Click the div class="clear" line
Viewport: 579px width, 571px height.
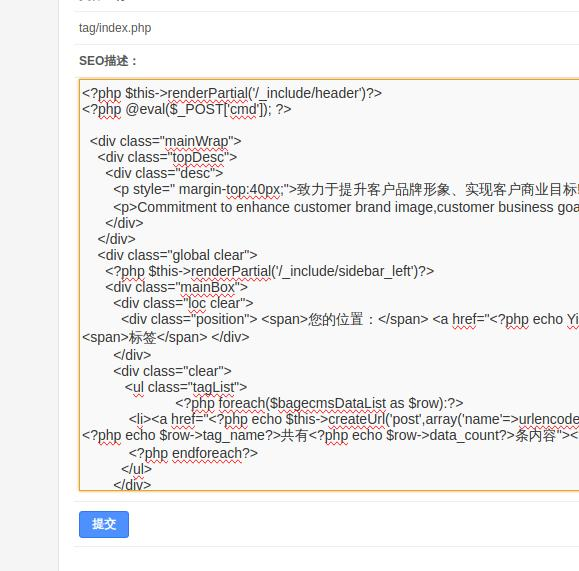point(172,371)
